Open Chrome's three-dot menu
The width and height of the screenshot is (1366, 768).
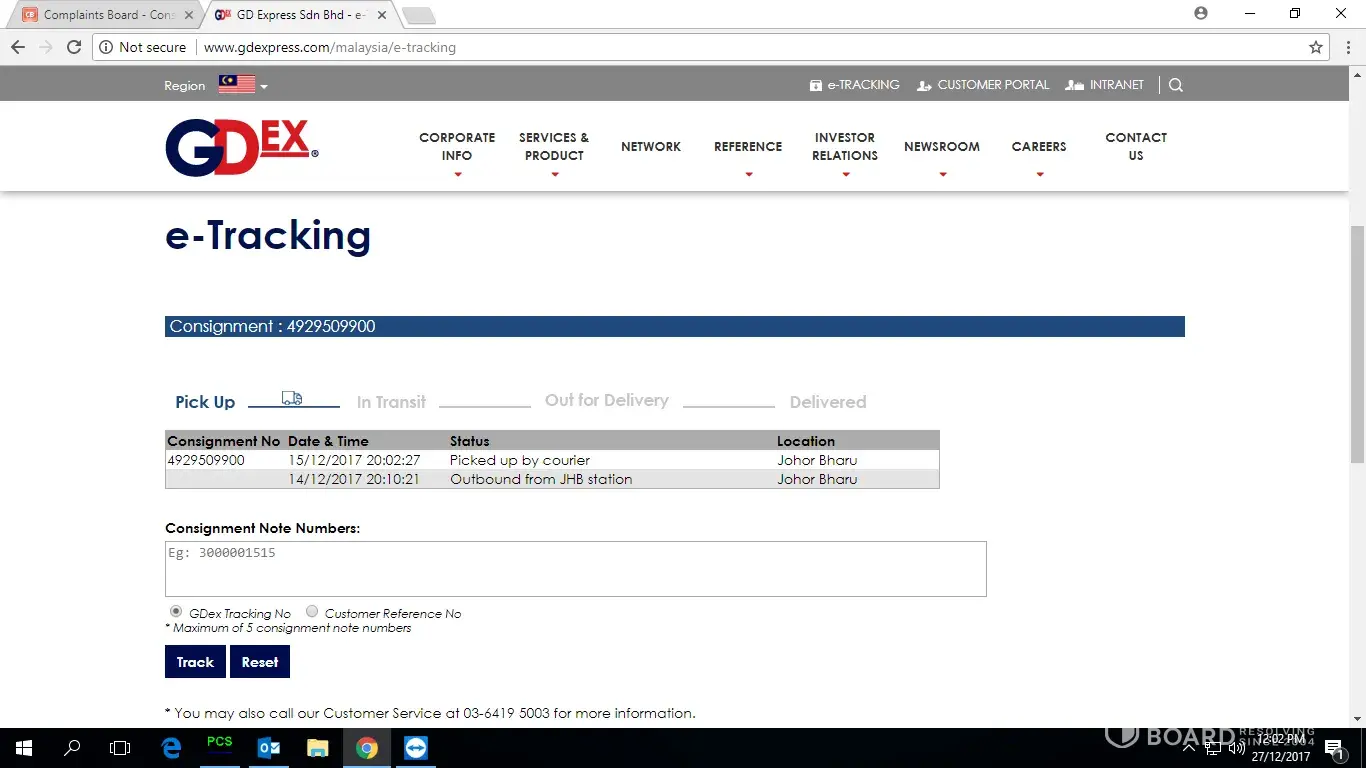(1347, 47)
